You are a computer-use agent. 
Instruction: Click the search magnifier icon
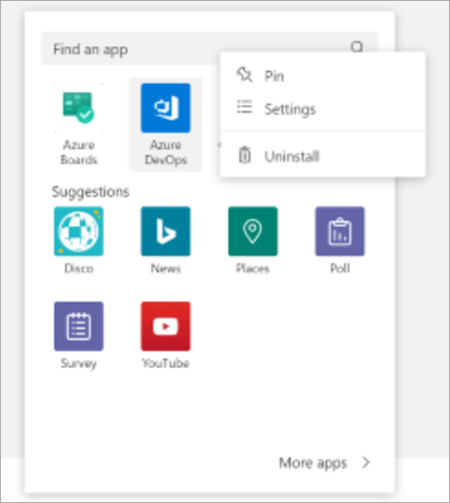357,47
